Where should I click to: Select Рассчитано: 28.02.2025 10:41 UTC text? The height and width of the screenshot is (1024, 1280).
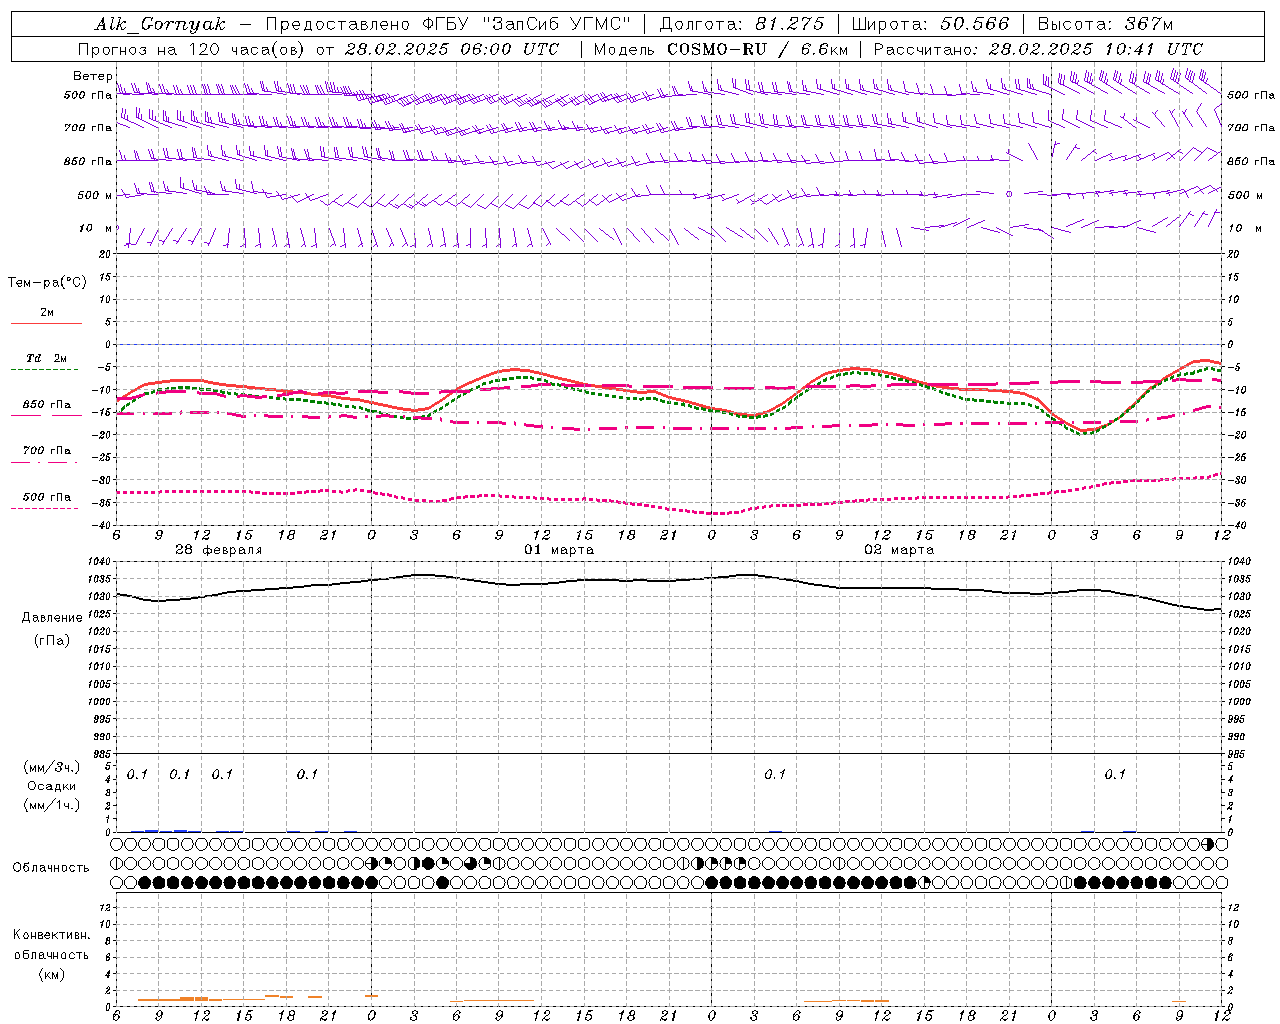coord(1038,49)
